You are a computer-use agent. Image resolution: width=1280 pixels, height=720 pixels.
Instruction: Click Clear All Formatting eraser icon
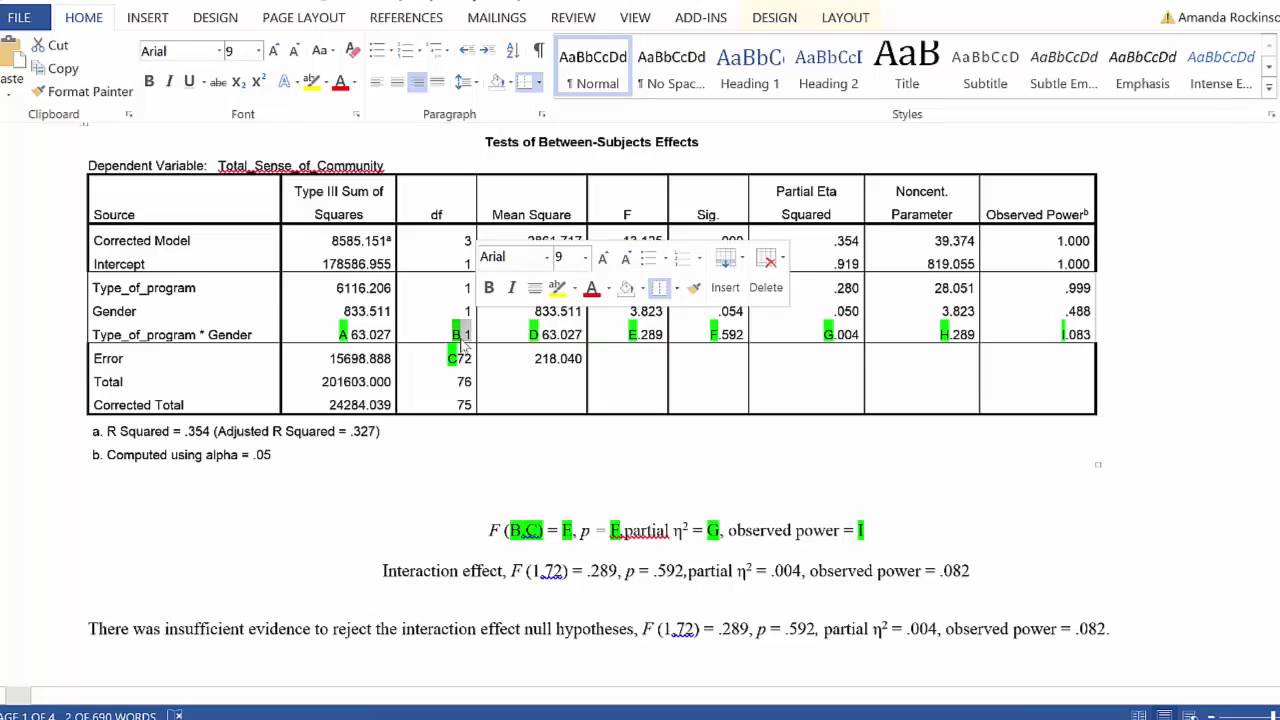click(x=352, y=50)
